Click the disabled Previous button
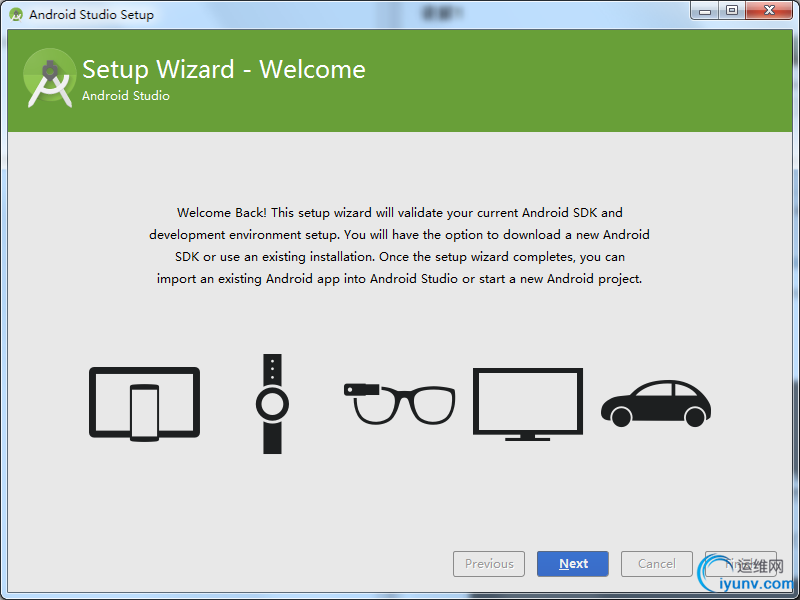Viewport: 800px width, 600px height. (x=489, y=564)
